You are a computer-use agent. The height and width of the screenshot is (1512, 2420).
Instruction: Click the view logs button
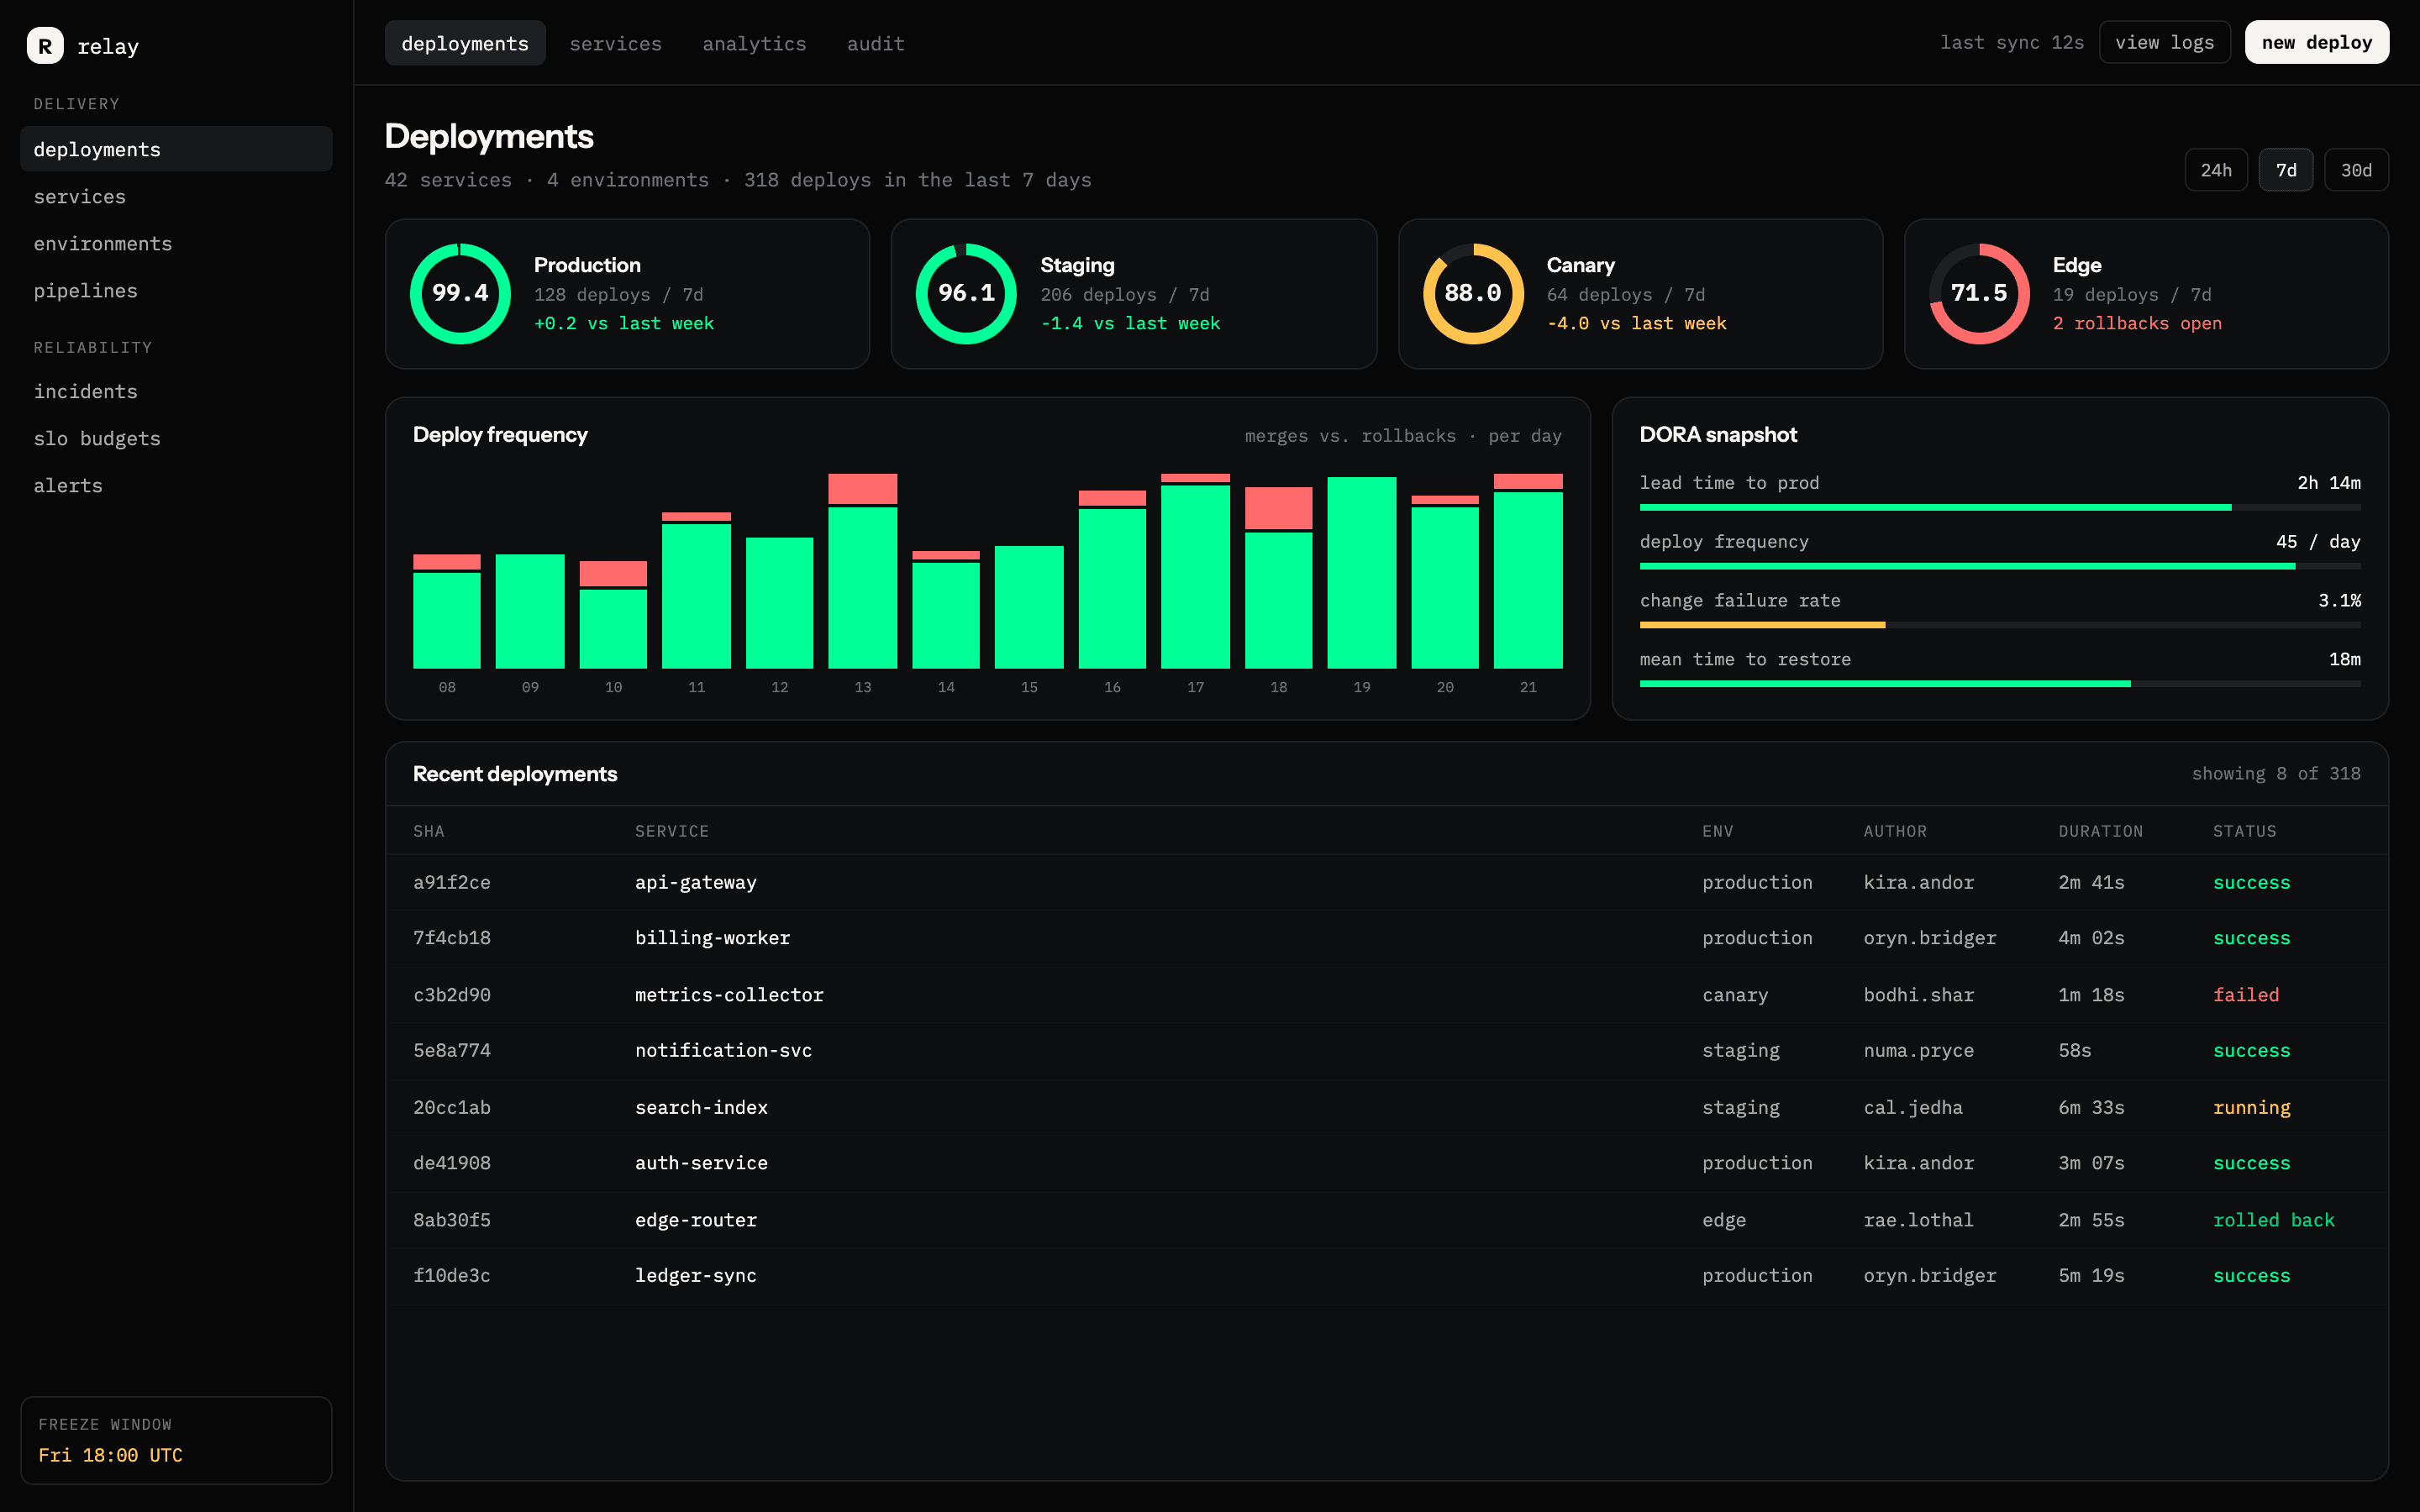click(x=2164, y=43)
